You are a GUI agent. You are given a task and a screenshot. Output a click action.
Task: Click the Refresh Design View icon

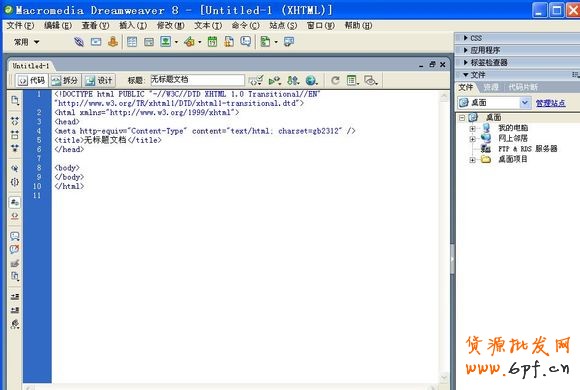point(335,80)
